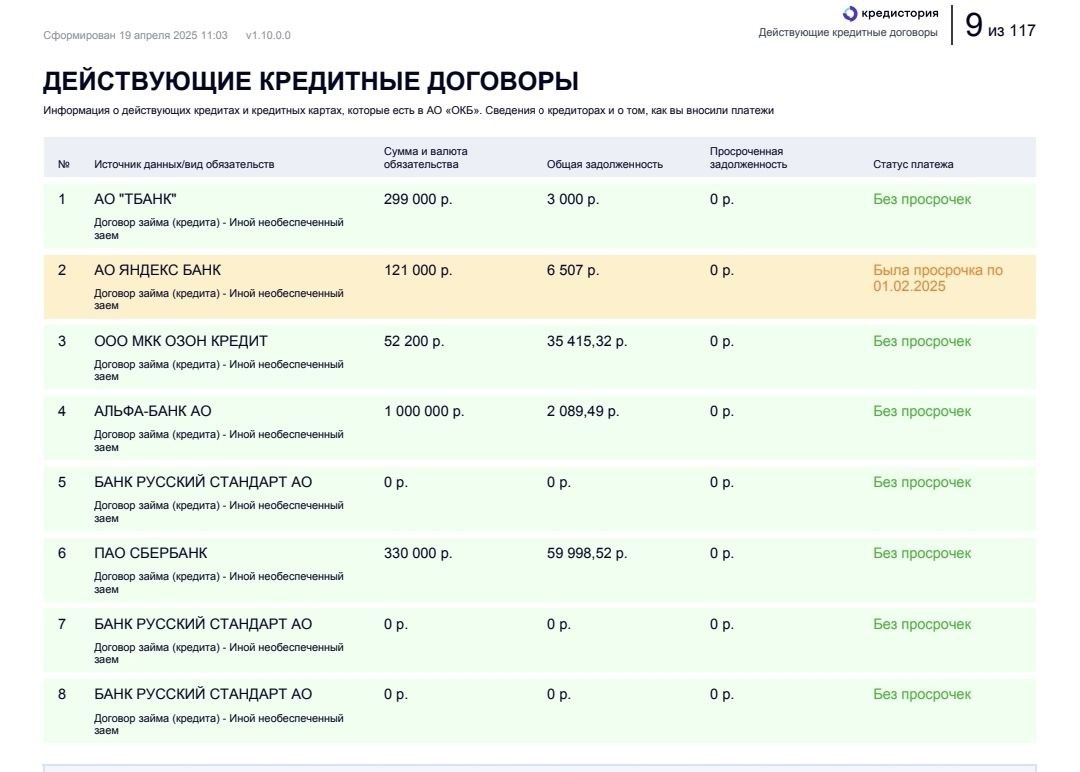Click the 3 000 р. total debt
Image resolution: width=1080 pixels, height=772 pixels.
572,199
